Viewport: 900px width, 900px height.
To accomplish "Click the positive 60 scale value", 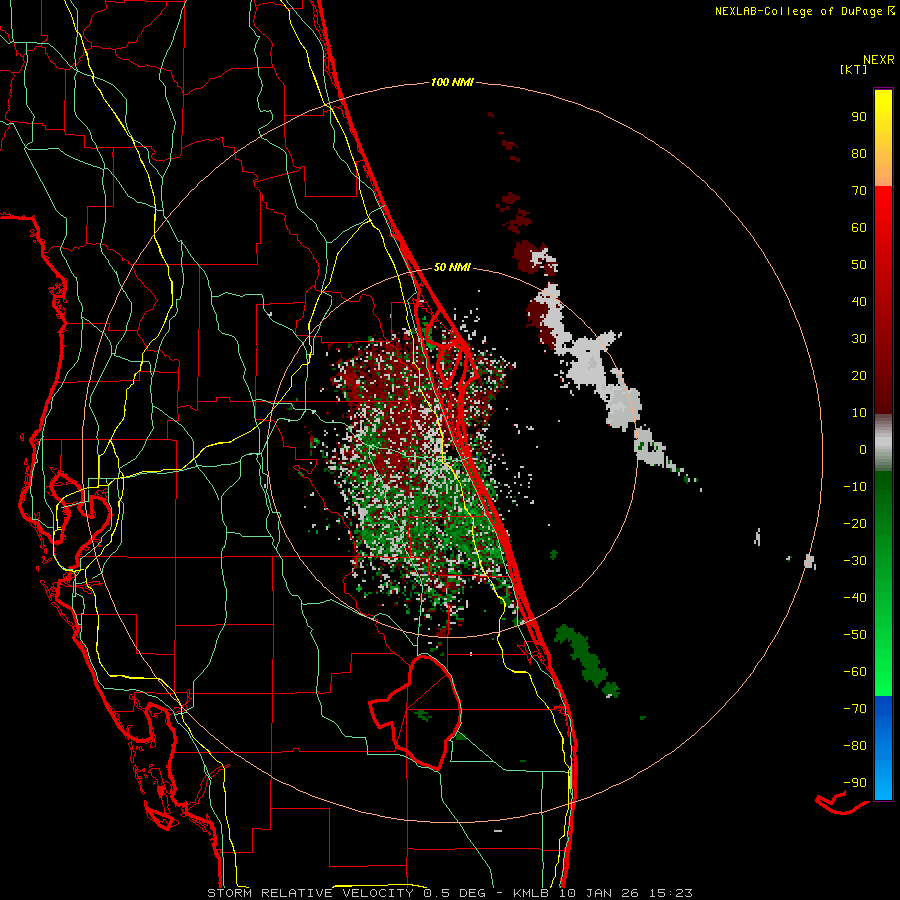I will [x=859, y=228].
